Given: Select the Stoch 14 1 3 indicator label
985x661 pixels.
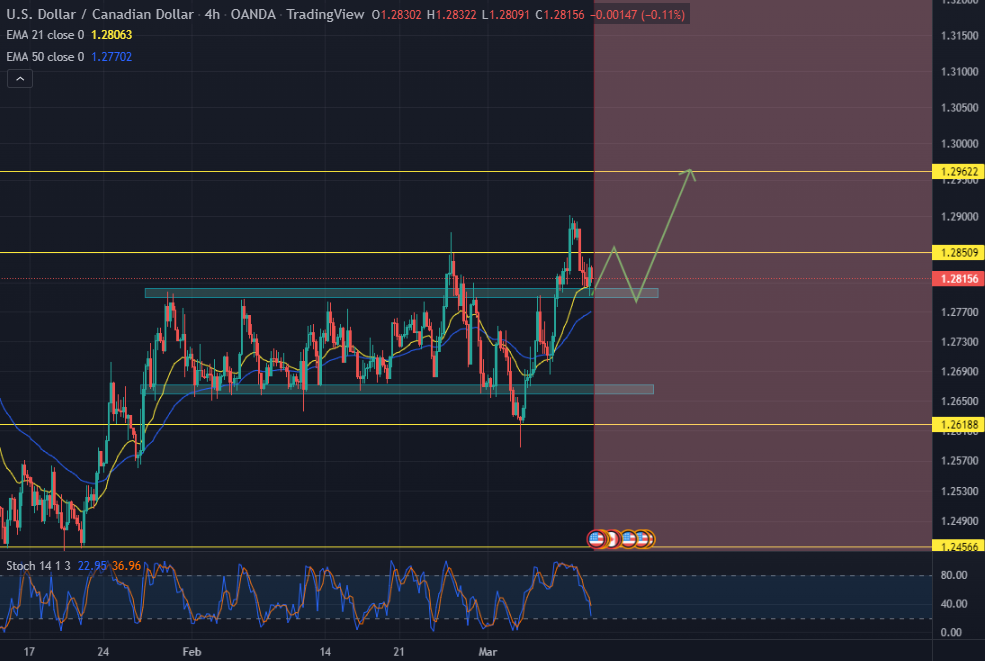Looking at the screenshot, I should 38,566.
